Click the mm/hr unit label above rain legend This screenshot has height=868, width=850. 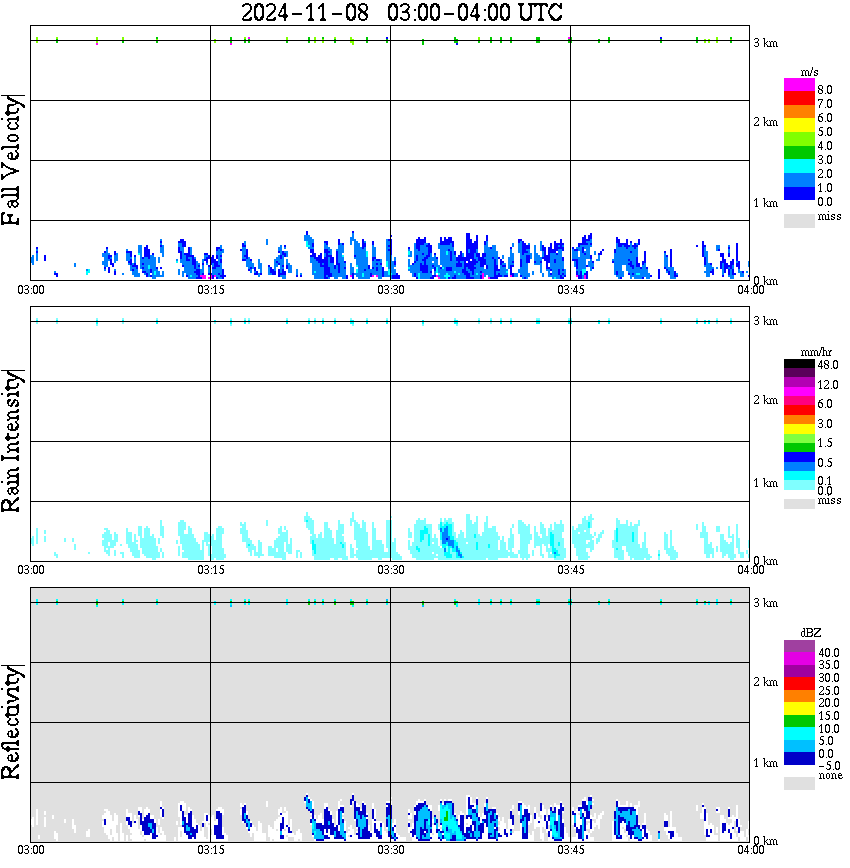tap(816, 353)
